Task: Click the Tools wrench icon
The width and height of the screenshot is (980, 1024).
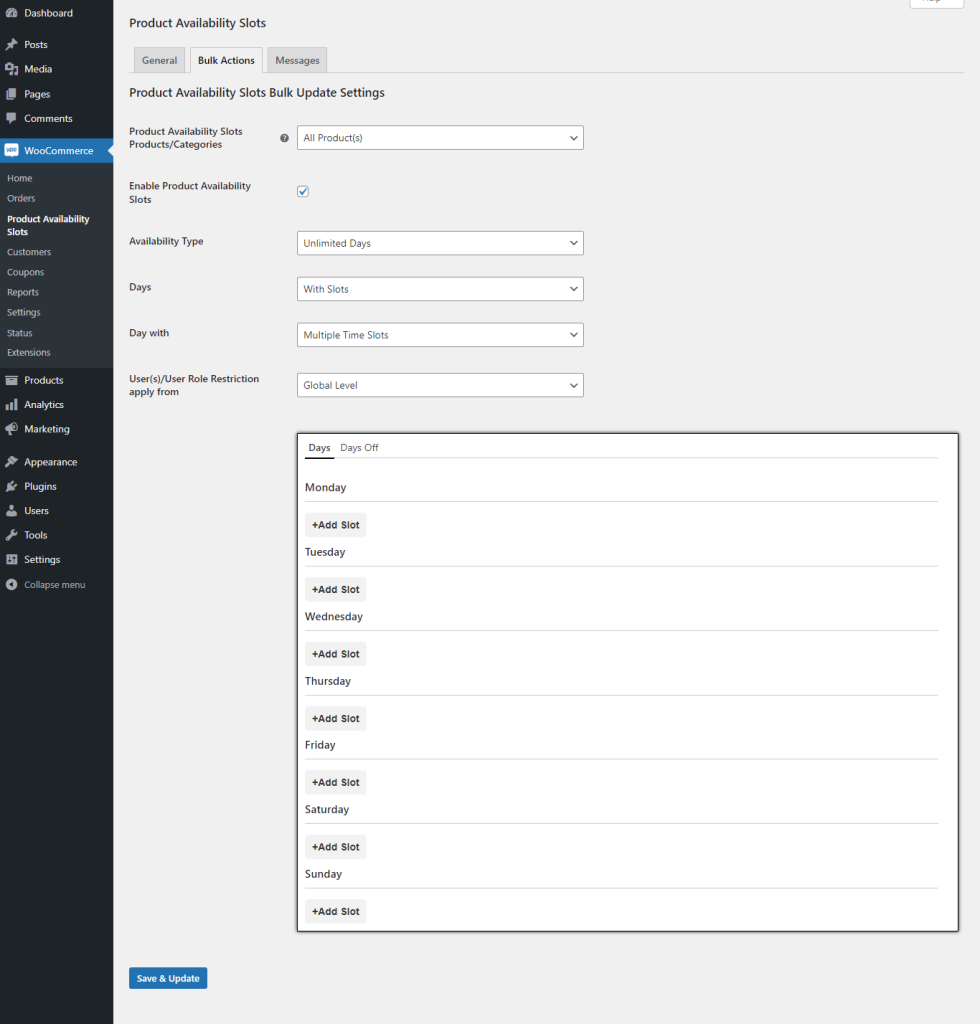Action: pos(12,535)
